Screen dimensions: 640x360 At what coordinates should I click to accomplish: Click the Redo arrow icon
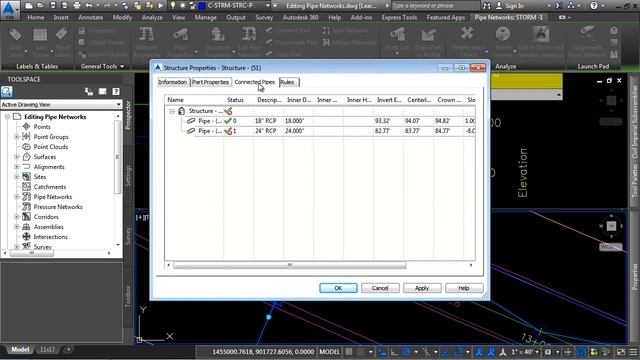(x=107, y=6)
